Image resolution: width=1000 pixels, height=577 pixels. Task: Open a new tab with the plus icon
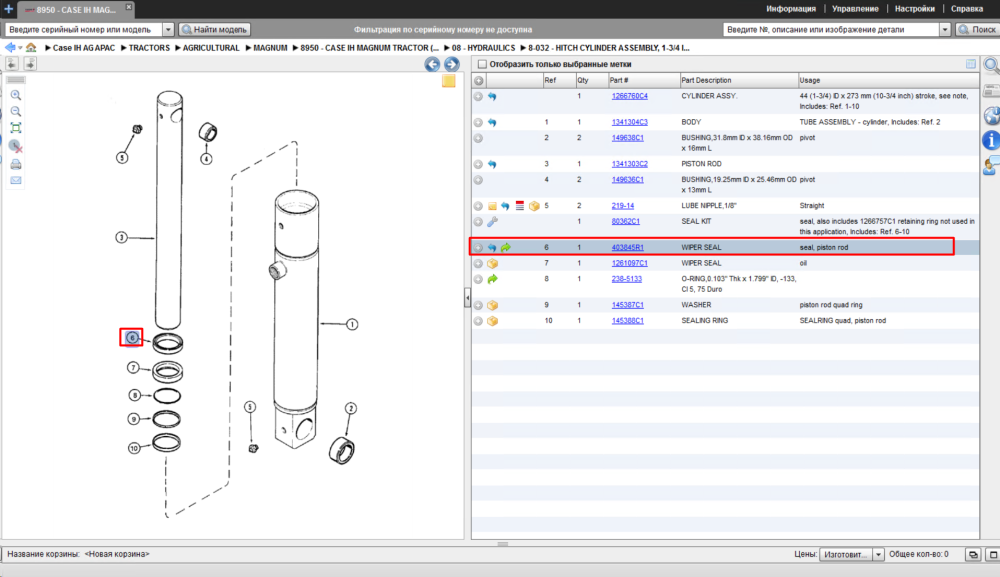tap(8, 9)
